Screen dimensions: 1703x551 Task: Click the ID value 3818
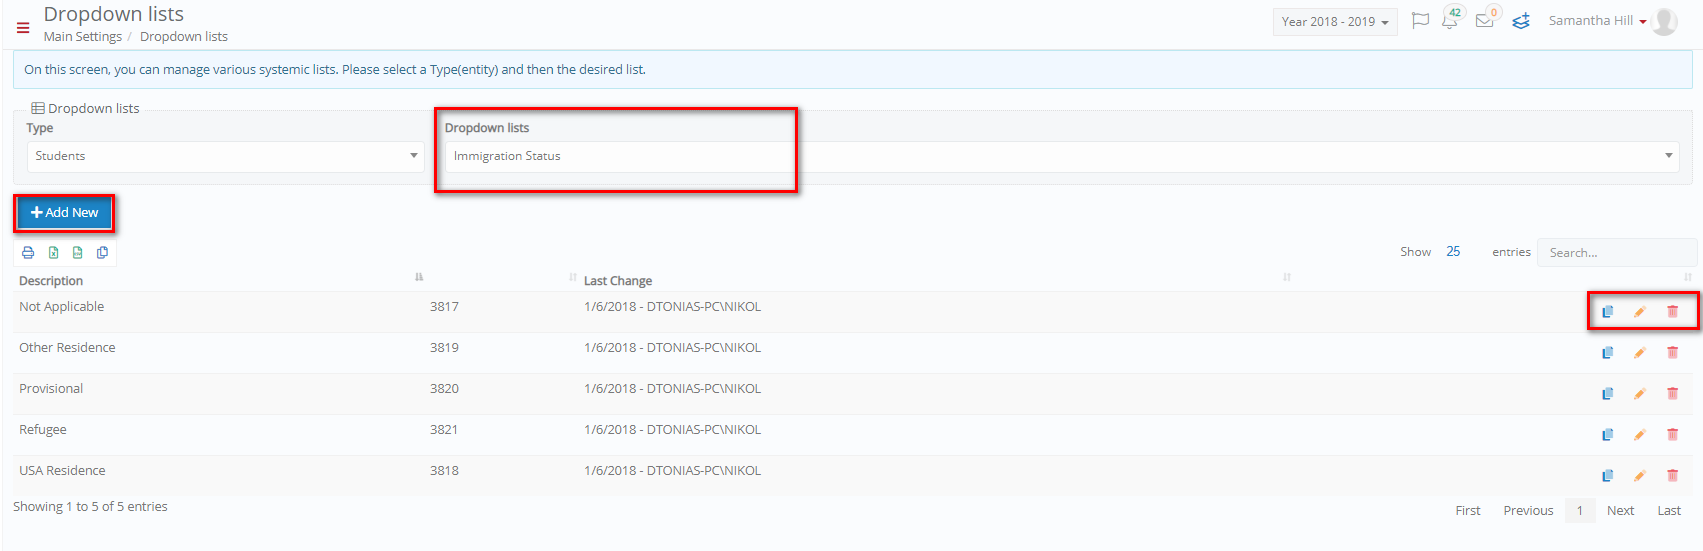coord(444,471)
